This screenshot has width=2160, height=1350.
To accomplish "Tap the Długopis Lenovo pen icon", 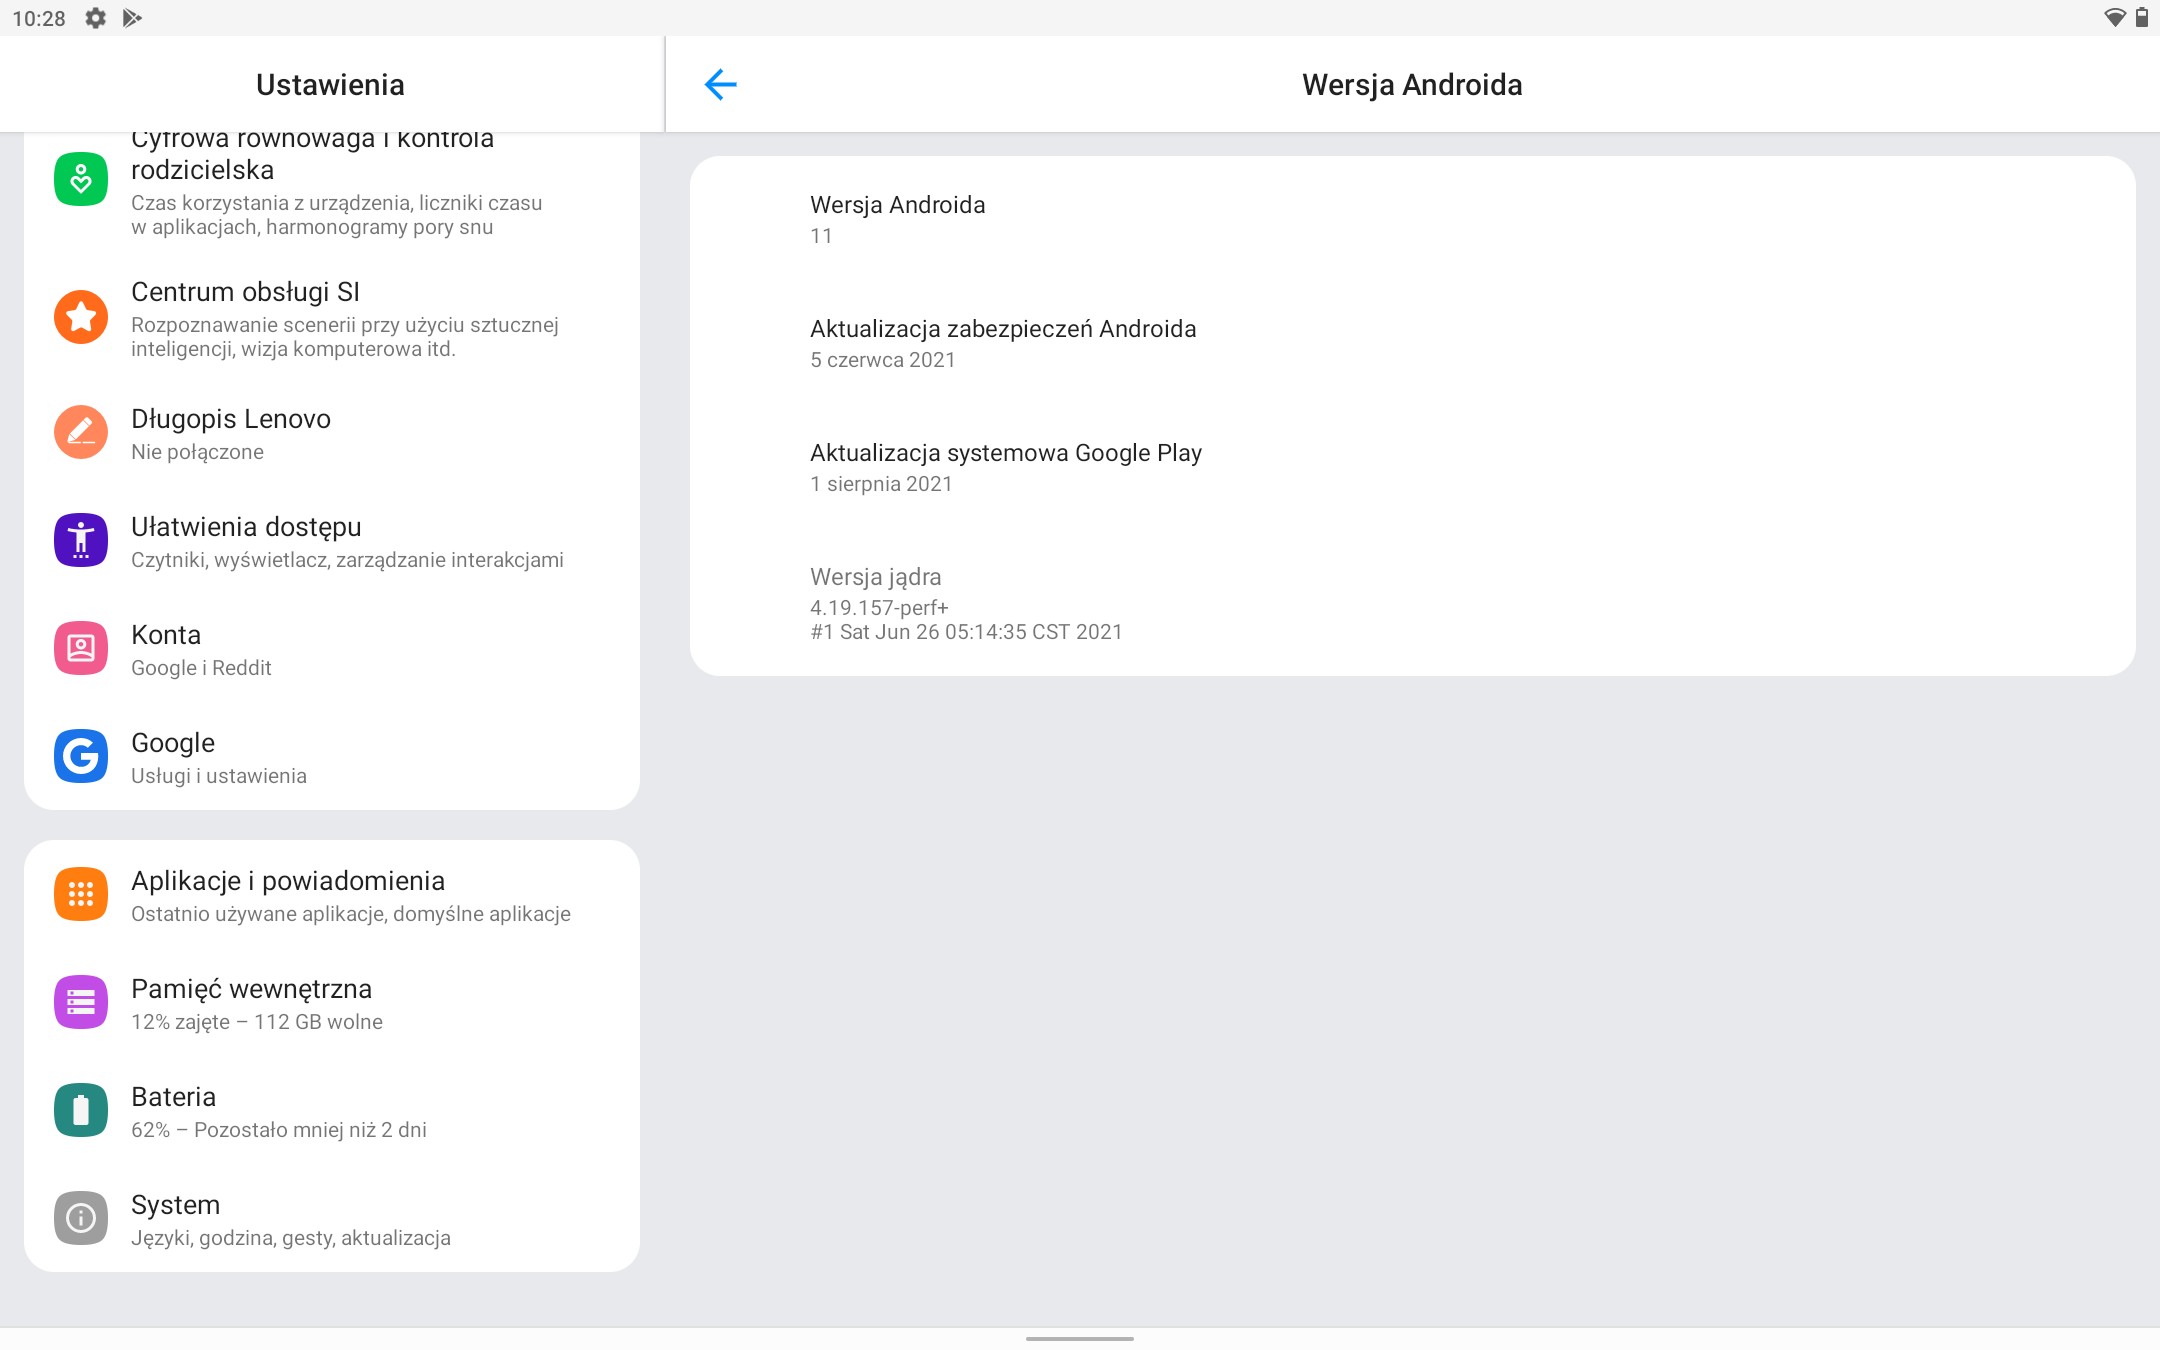I will [81, 432].
